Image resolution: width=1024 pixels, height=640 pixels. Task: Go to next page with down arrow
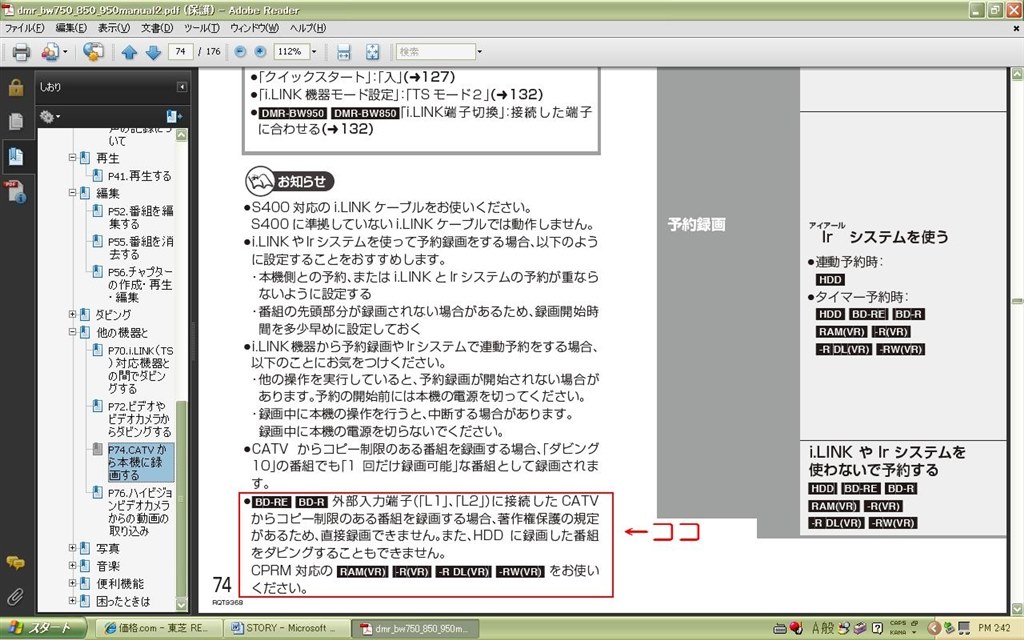(x=153, y=52)
